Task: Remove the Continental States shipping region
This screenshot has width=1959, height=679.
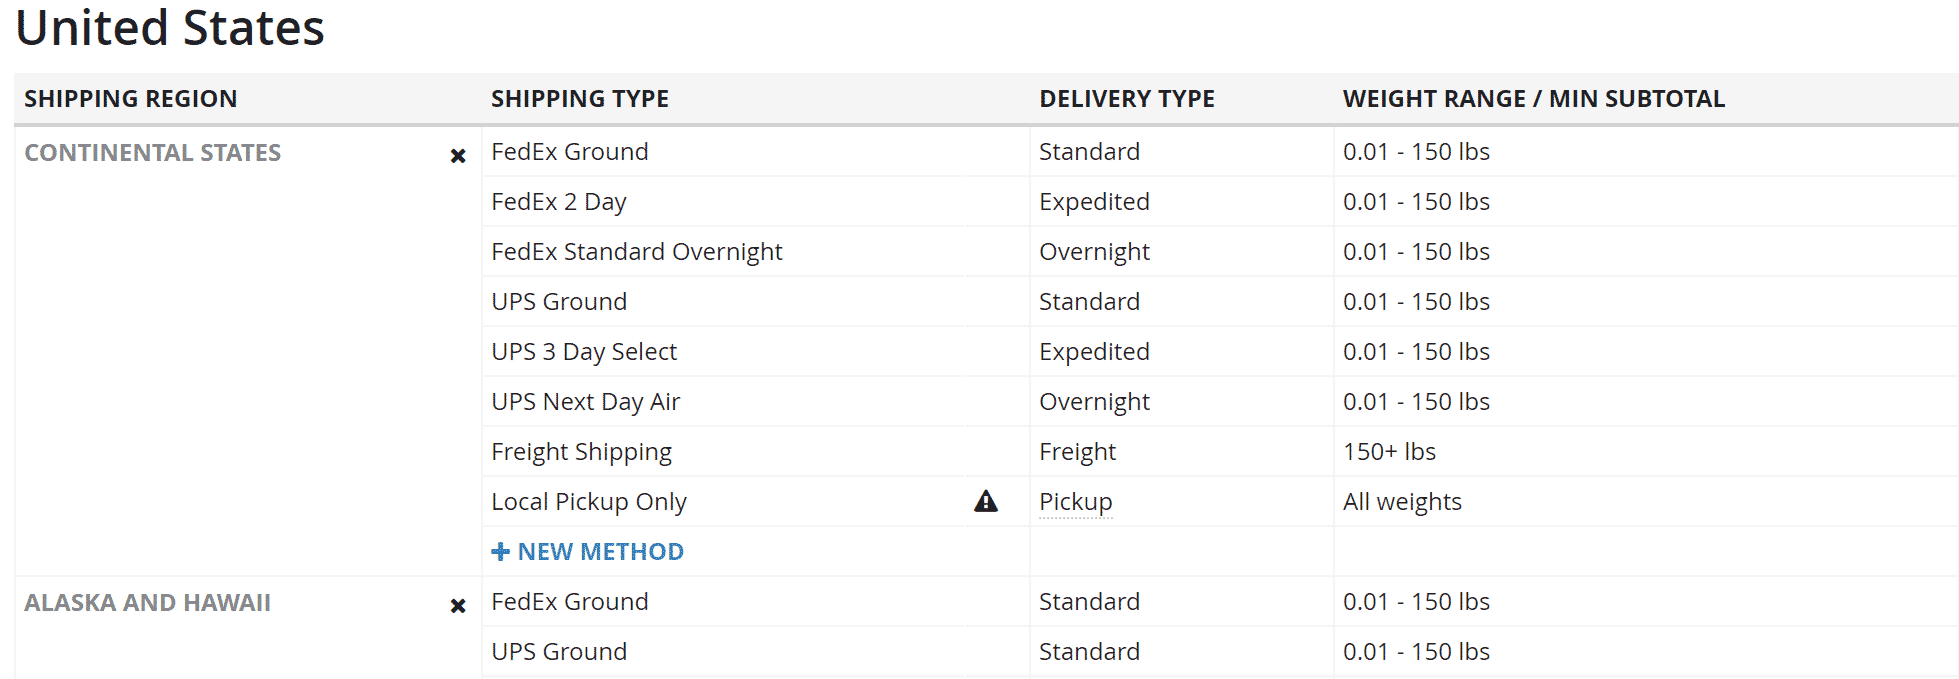Action: (x=458, y=156)
